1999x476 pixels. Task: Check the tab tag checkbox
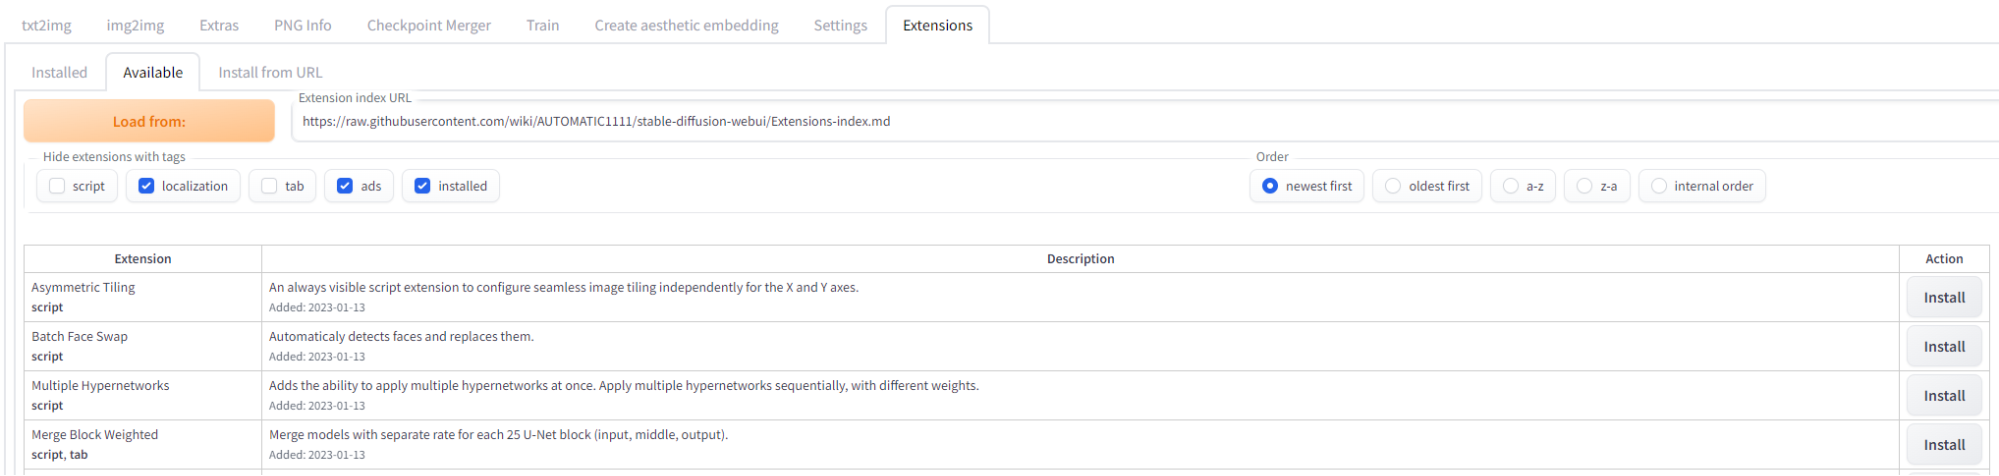(x=269, y=186)
